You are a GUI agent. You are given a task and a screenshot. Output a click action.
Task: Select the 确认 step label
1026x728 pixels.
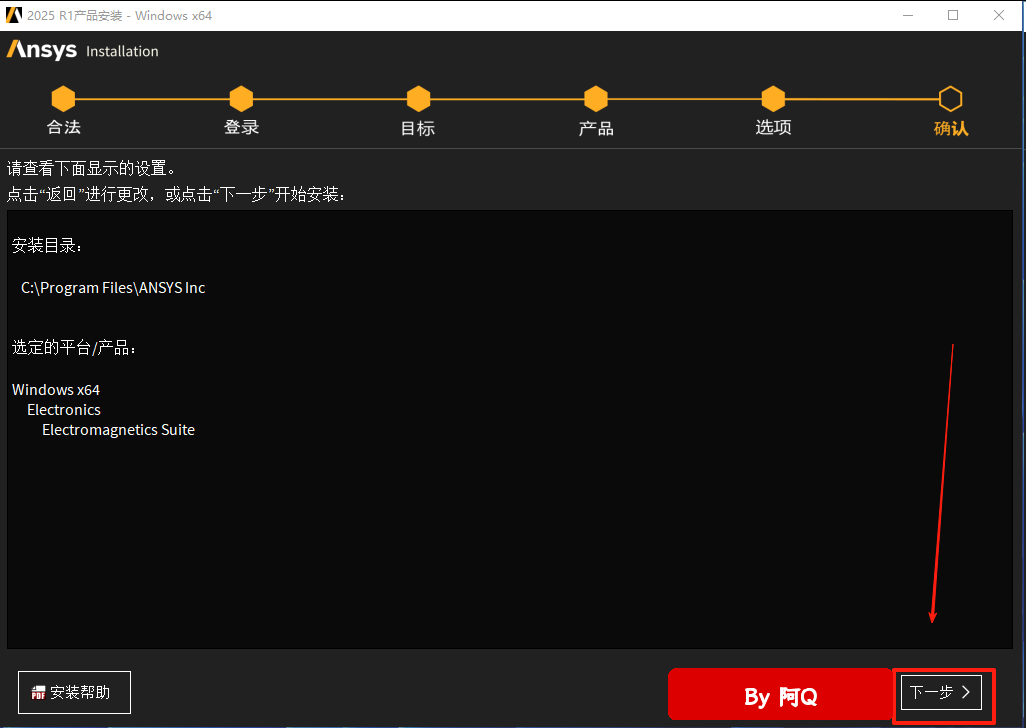click(x=951, y=128)
